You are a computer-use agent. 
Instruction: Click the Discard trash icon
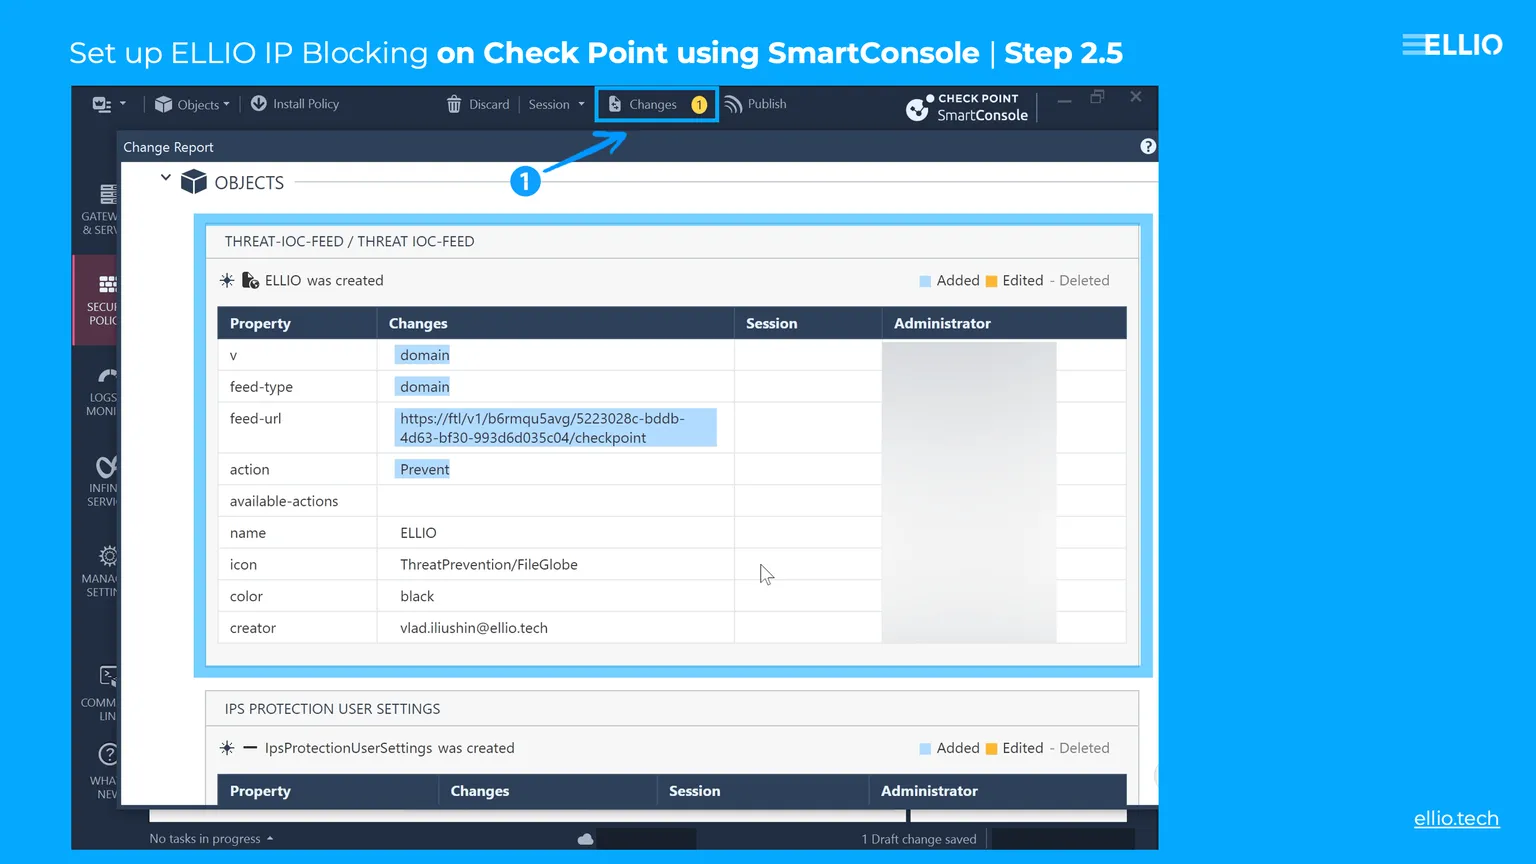454,104
